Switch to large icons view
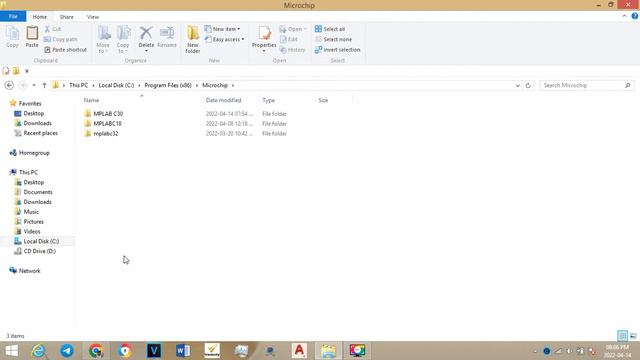This screenshot has width=640, height=360. pyautogui.click(x=633, y=336)
